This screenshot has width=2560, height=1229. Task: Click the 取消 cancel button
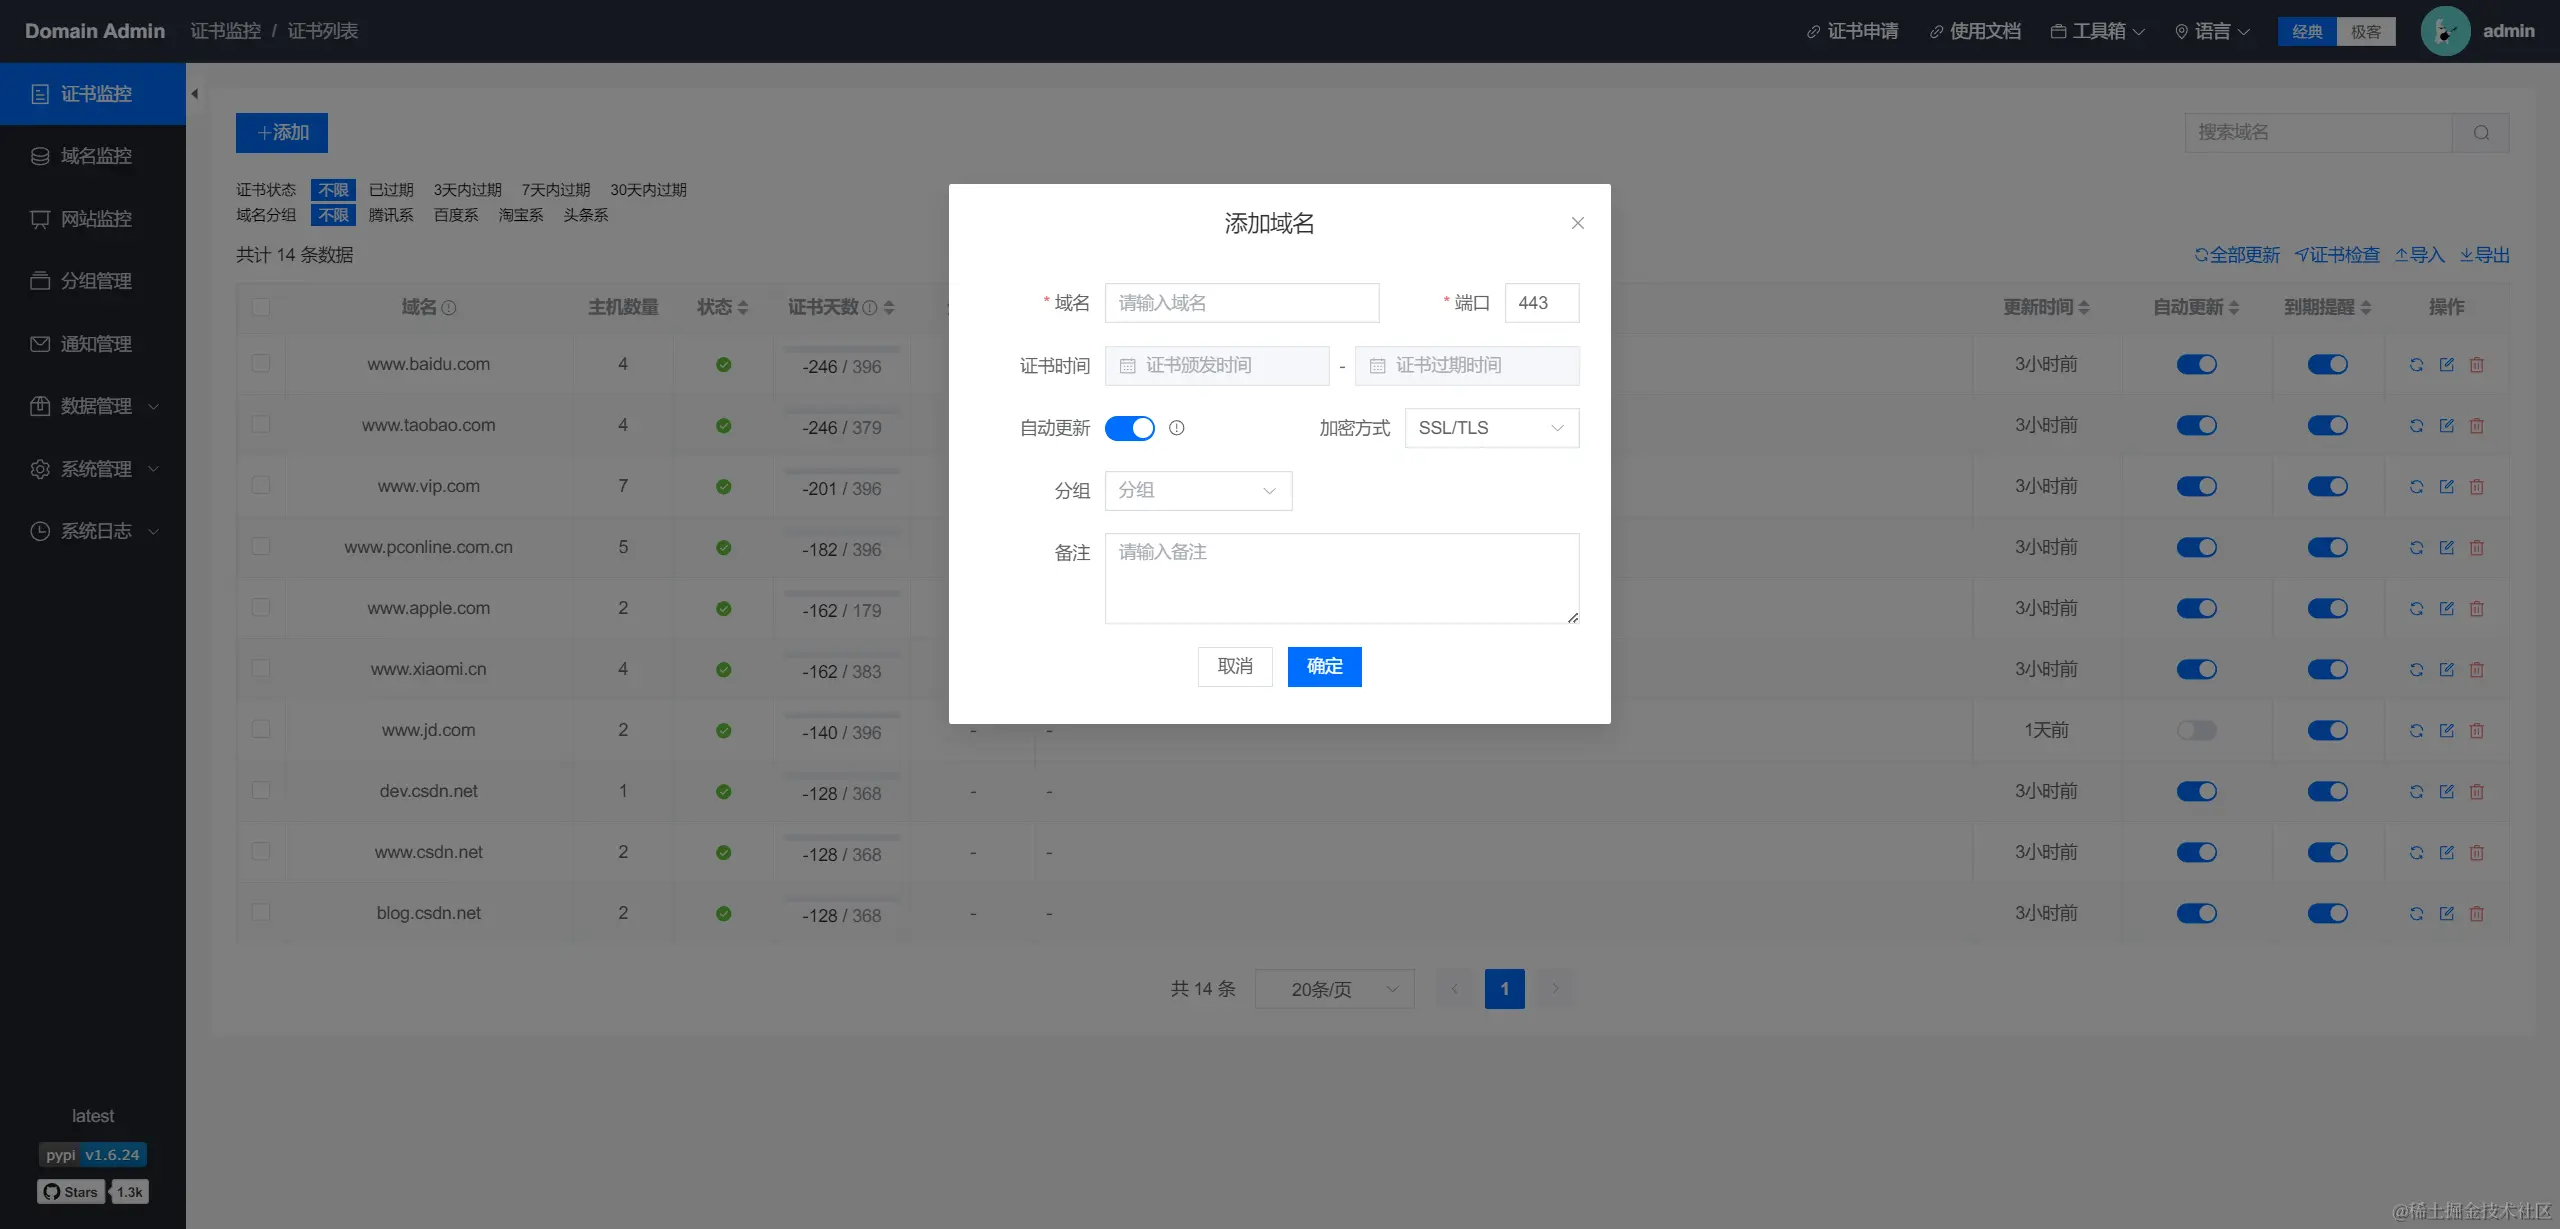coord(1235,667)
